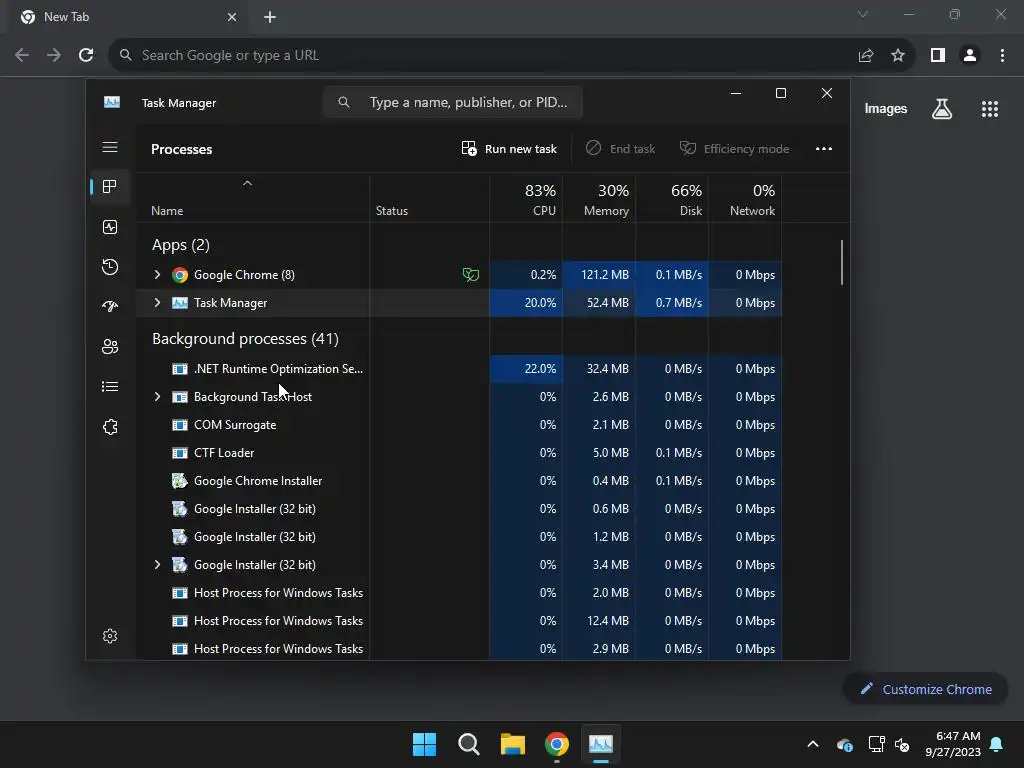This screenshot has height=768, width=1024.
Task: Expand the Task Manager process row
Action: click(157, 303)
